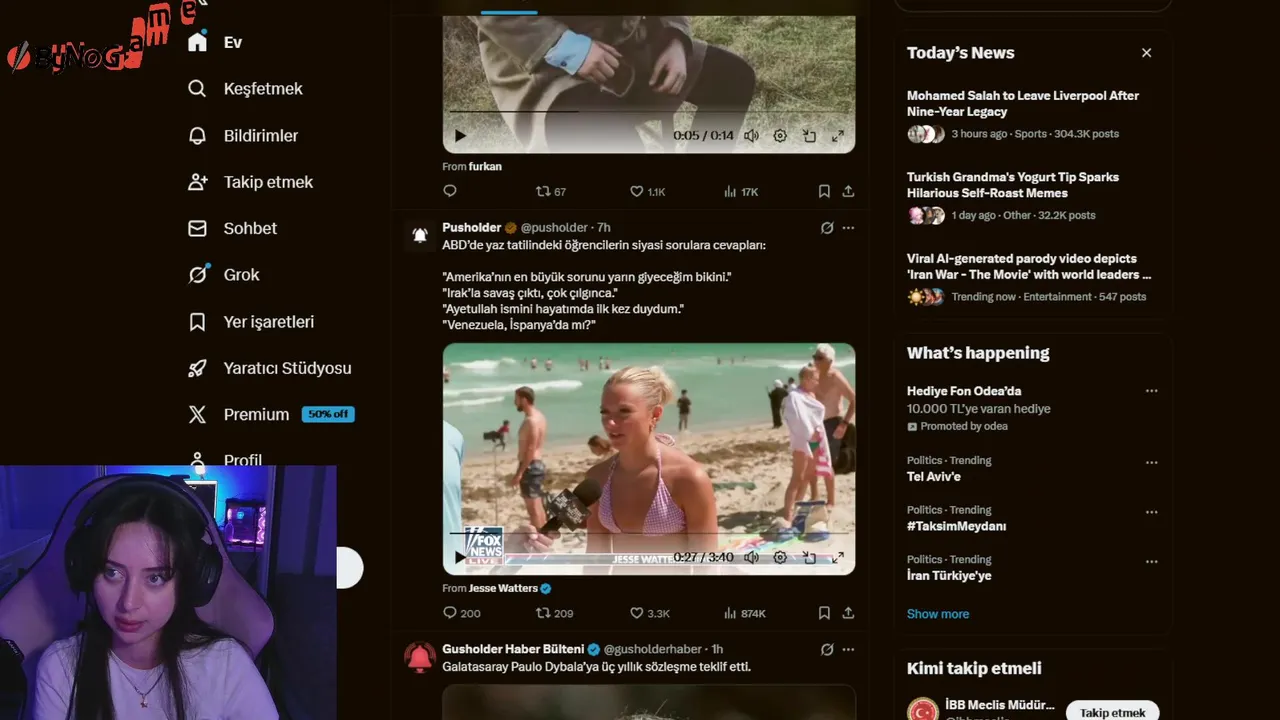This screenshot has height=720, width=1280.
Task: Mute the furkan video volume
Action: pos(751,136)
